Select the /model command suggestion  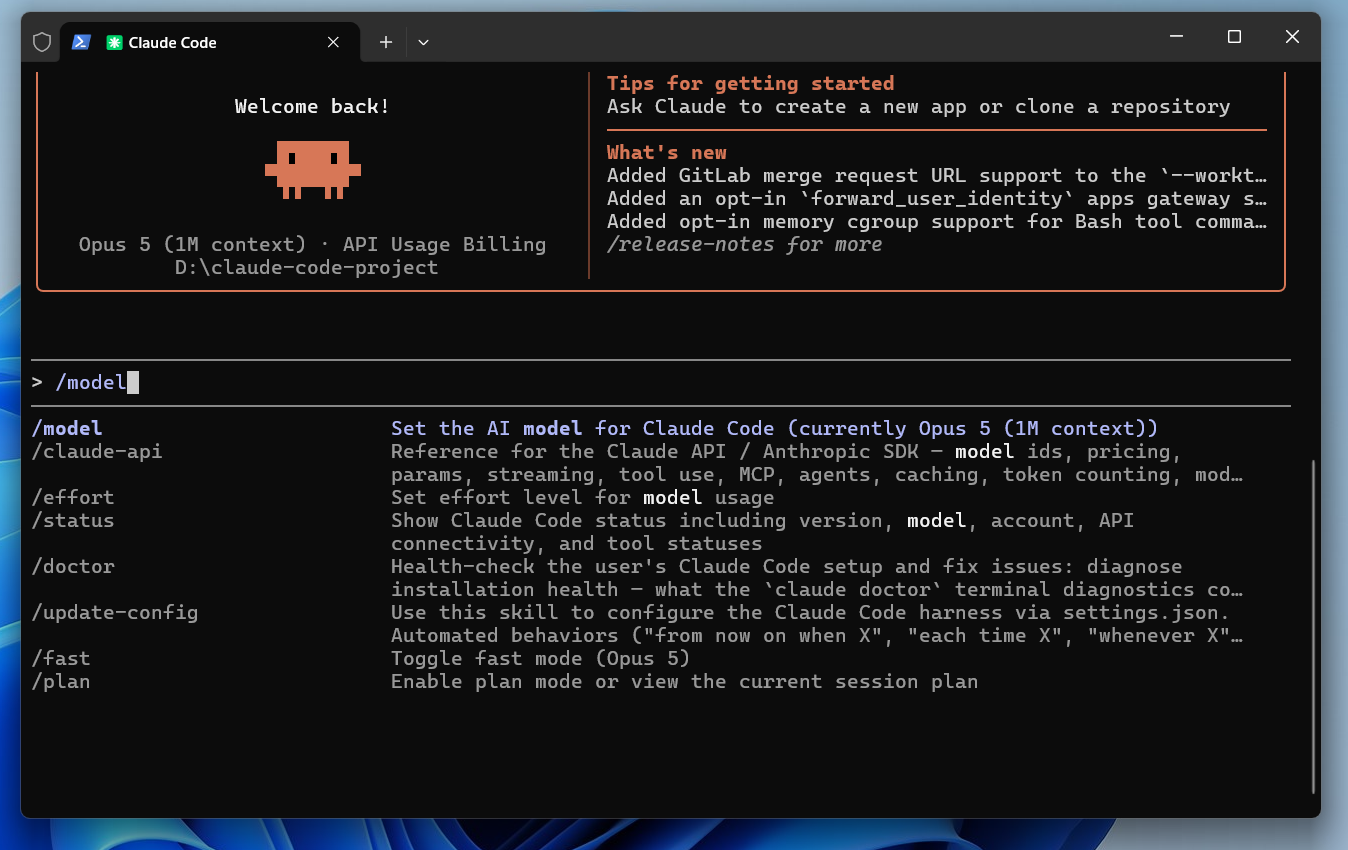coord(66,428)
